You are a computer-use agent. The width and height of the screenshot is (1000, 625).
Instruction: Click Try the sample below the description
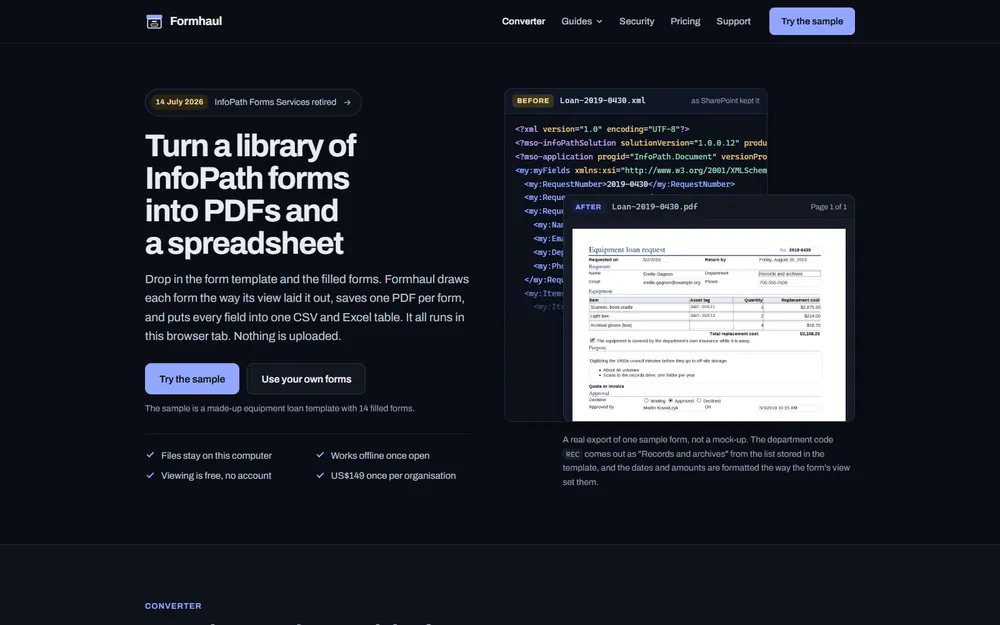(192, 379)
